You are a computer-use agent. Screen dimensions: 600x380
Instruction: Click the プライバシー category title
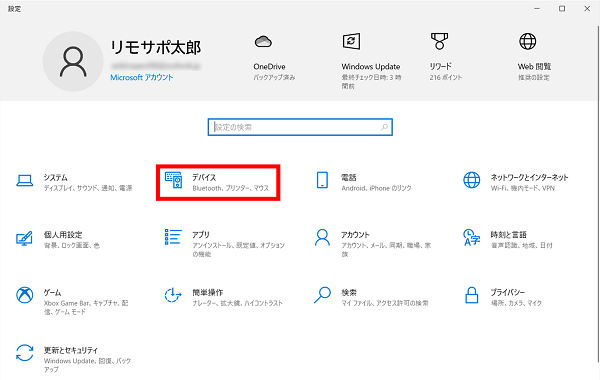pos(508,292)
